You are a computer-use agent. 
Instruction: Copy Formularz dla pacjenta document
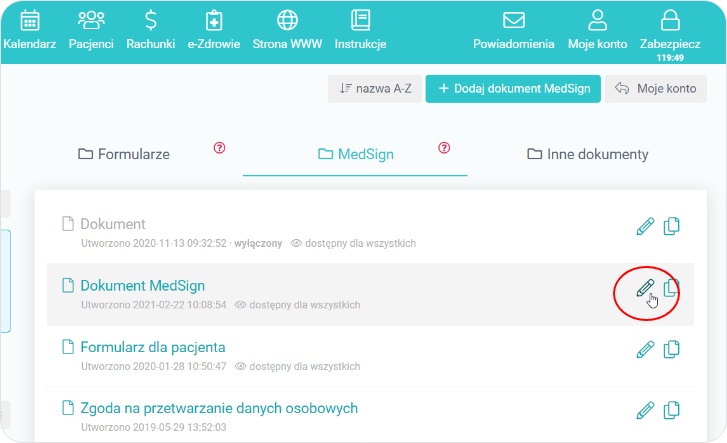click(671, 349)
